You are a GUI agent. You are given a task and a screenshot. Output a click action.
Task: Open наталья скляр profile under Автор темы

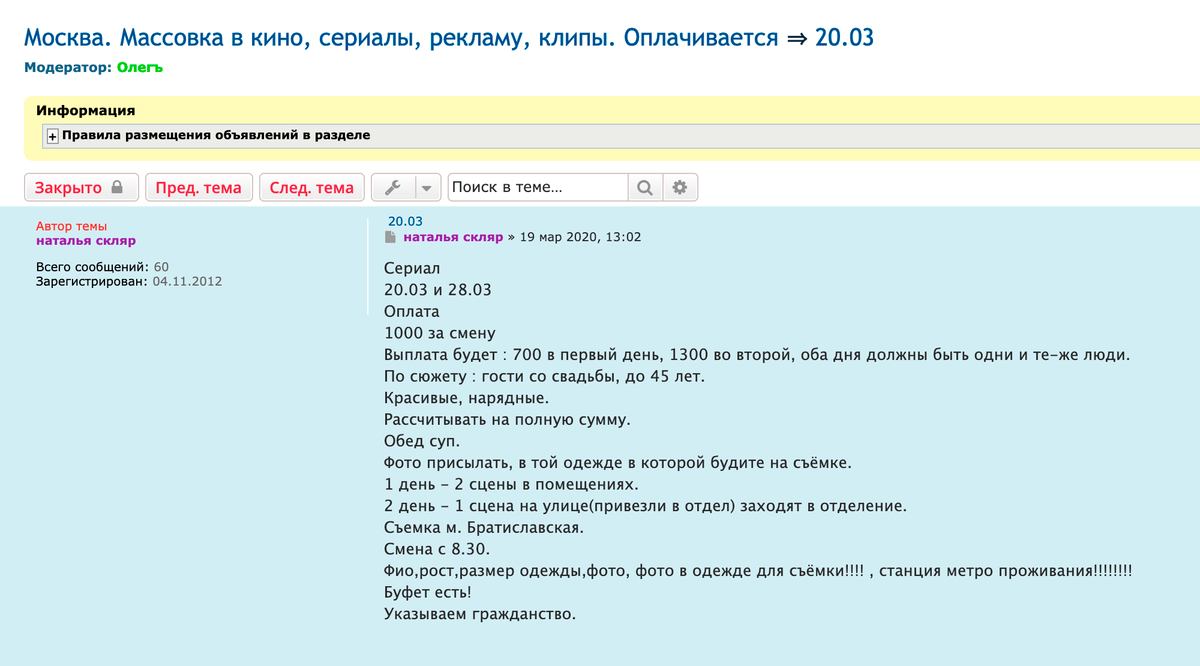click(x=85, y=240)
